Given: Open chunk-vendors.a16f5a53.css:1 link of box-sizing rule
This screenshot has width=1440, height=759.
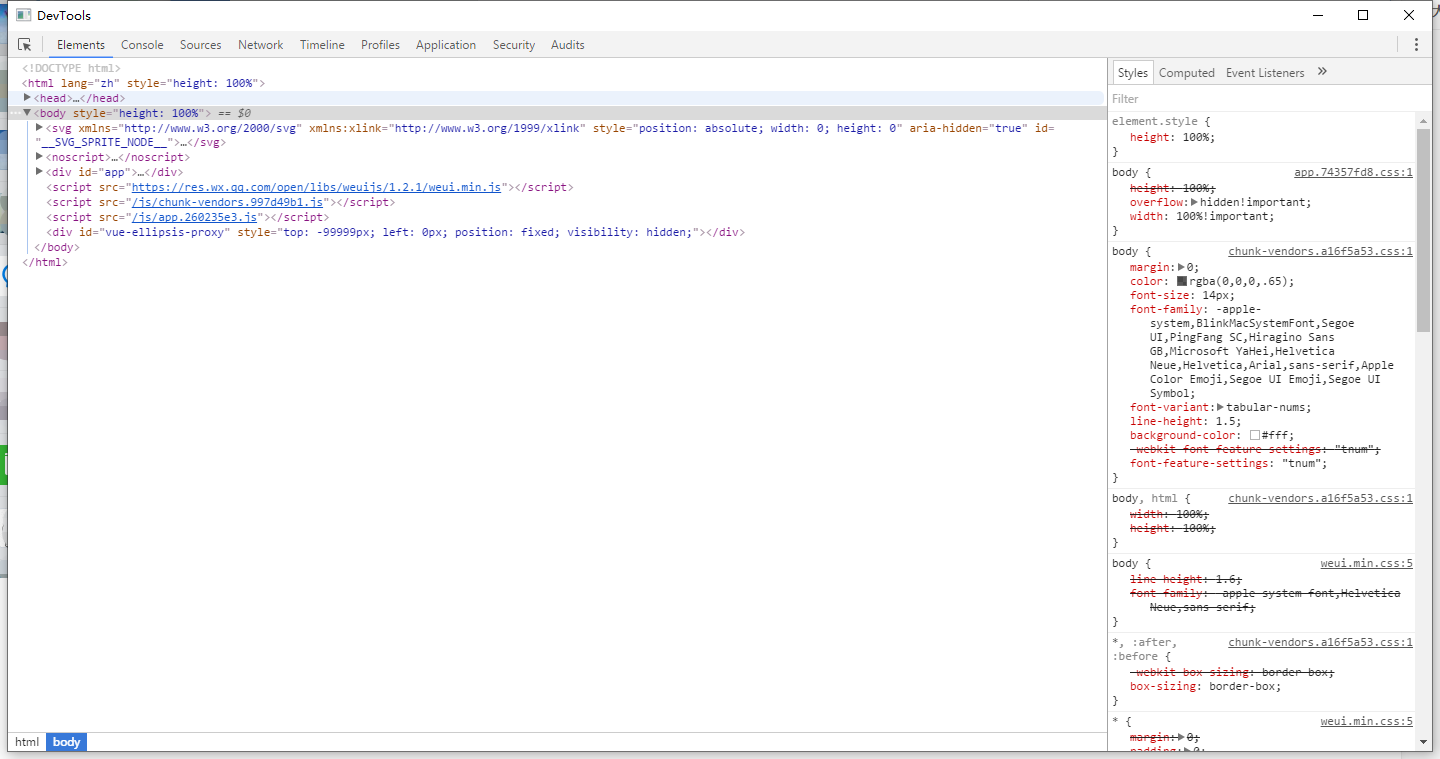Looking at the screenshot, I should tap(1320, 642).
